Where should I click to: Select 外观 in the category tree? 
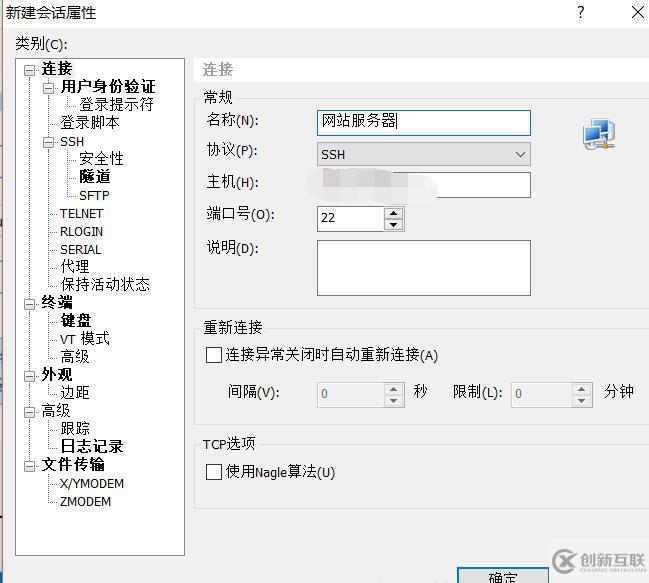(57, 374)
